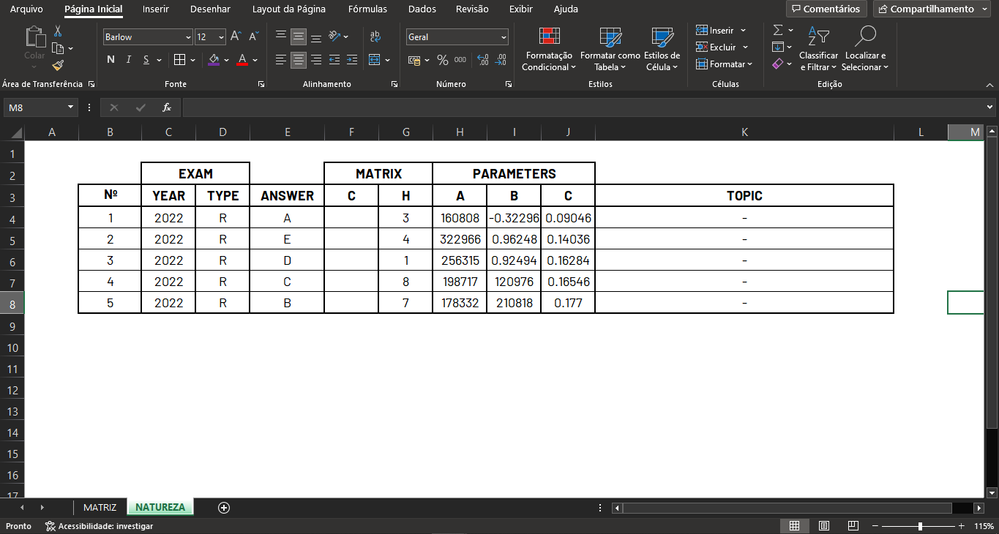Open Localizar e Selecionar dropdown
The image size is (999, 534).
tap(865, 49)
